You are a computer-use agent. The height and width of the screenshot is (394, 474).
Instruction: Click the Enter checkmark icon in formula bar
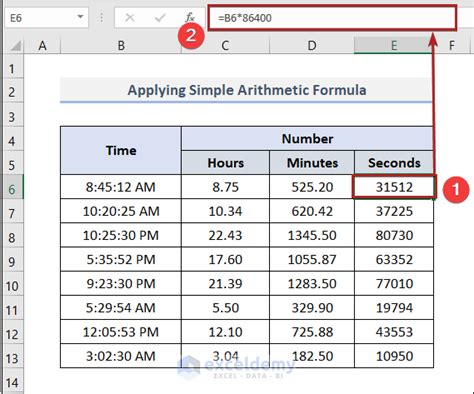(160, 17)
